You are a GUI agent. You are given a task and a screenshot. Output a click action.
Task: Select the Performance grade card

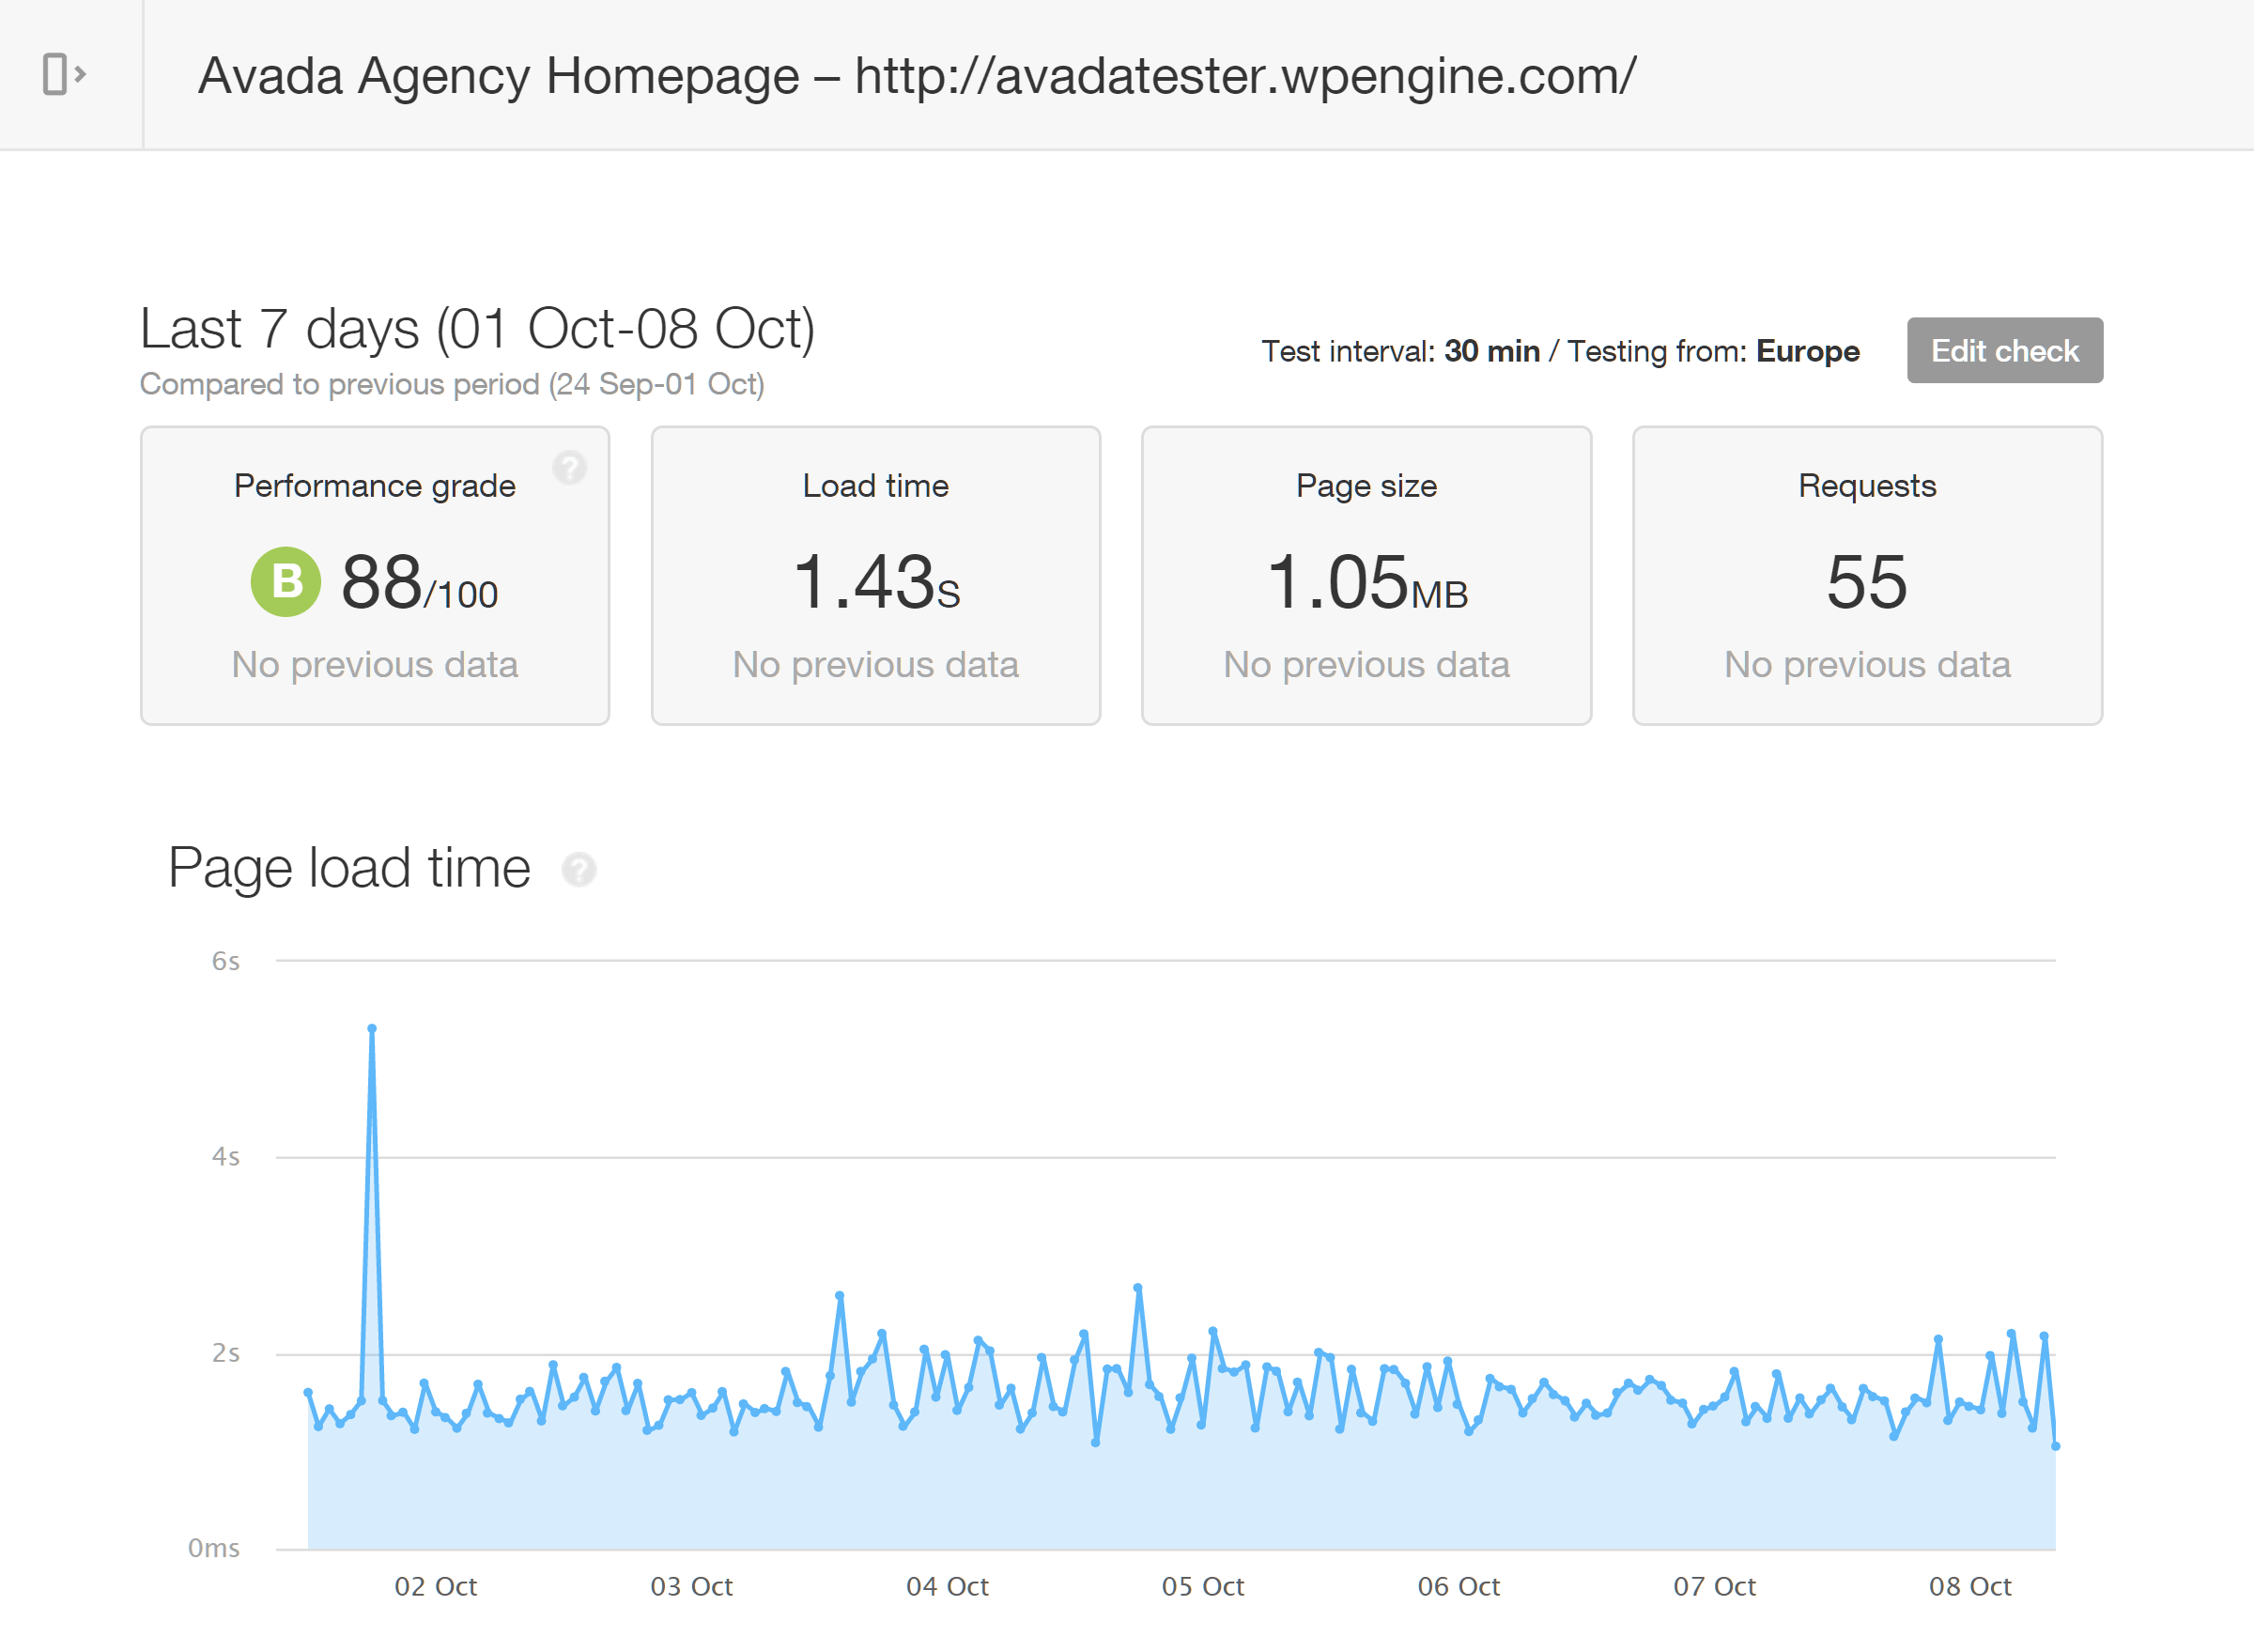375,576
